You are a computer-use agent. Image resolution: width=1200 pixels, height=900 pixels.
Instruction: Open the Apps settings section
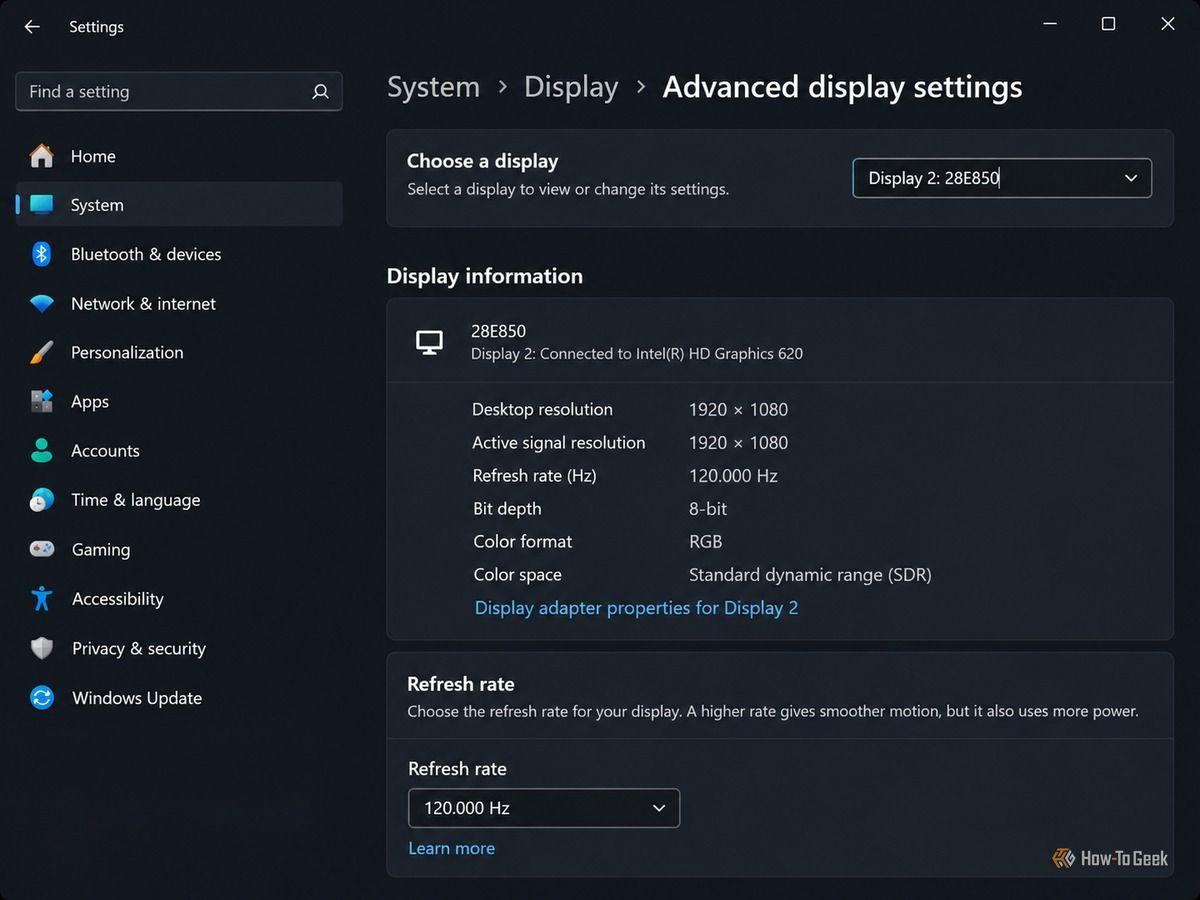[179, 401]
